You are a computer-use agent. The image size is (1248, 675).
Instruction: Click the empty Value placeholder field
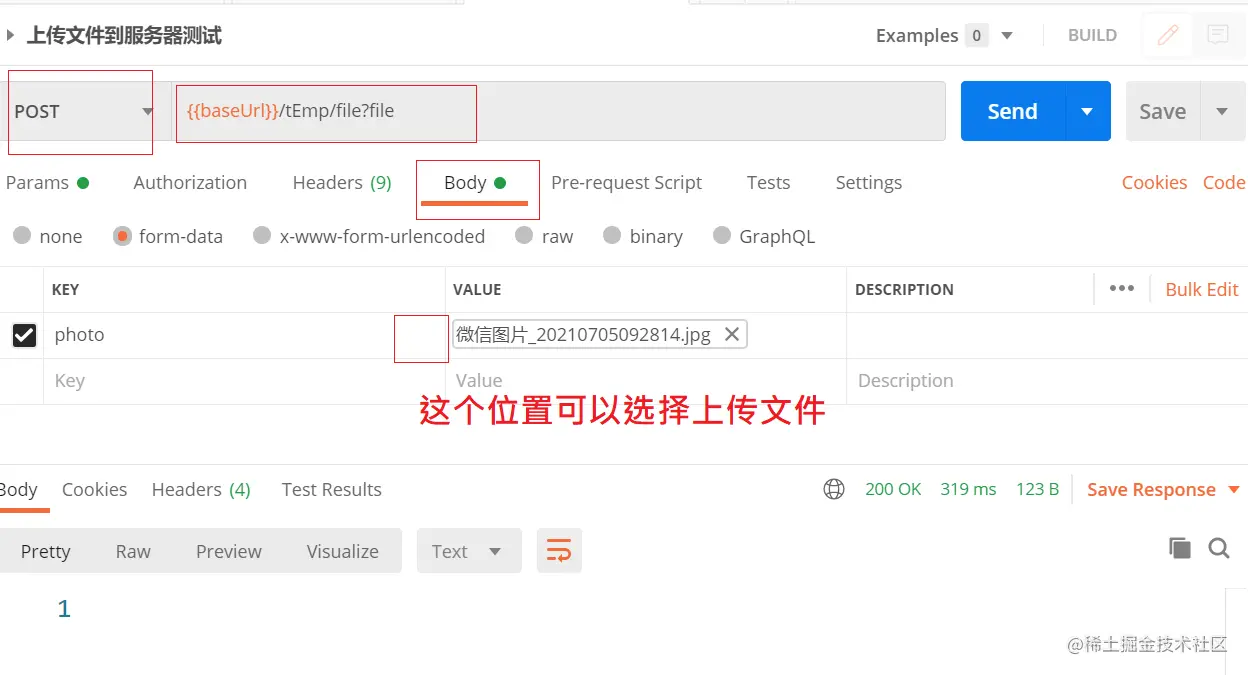click(x=646, y=381)
